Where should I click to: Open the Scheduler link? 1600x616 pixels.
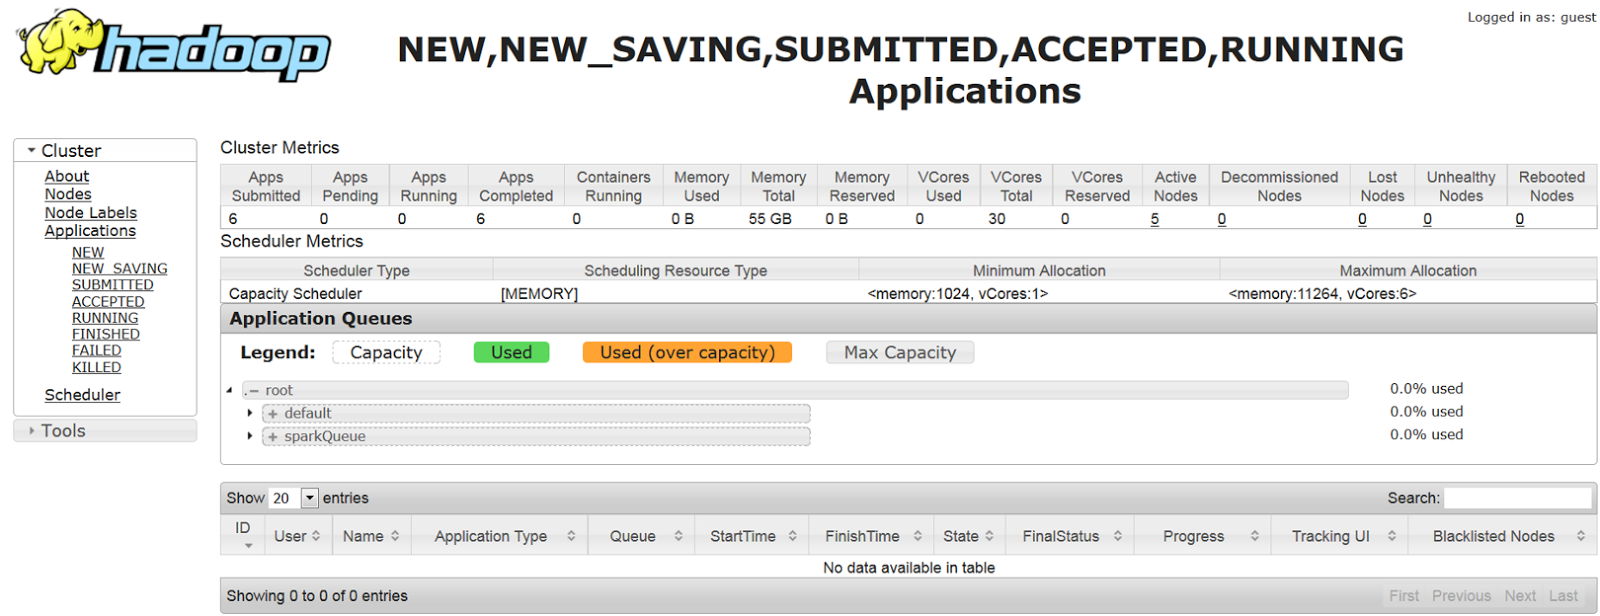point(82,395)
